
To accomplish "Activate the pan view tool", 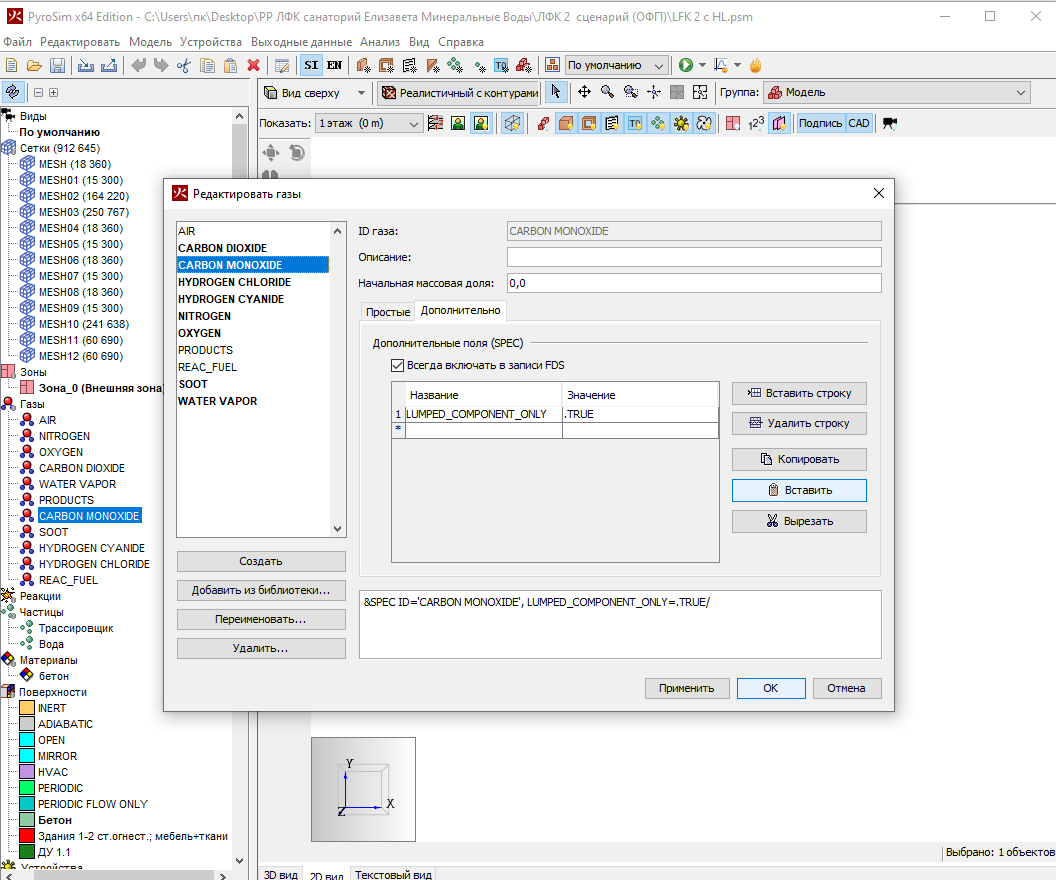I will coord(585,92).
